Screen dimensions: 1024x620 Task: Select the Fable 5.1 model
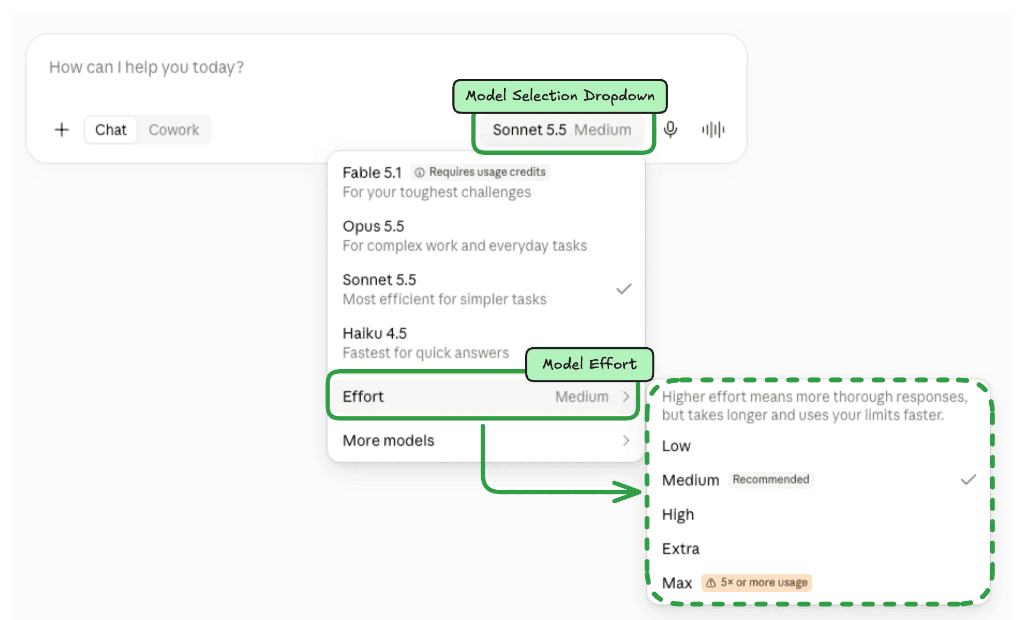485,182
